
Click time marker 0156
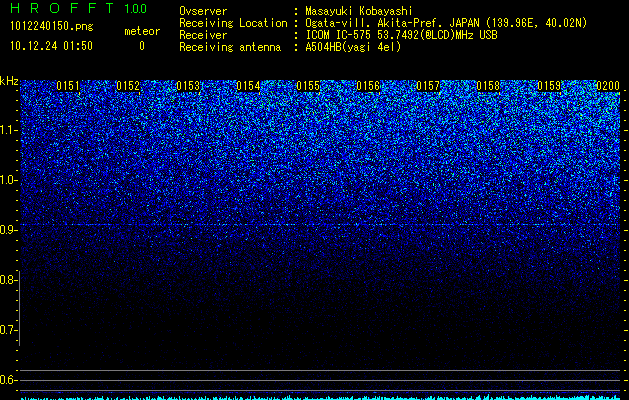click(x=368, y=86)
